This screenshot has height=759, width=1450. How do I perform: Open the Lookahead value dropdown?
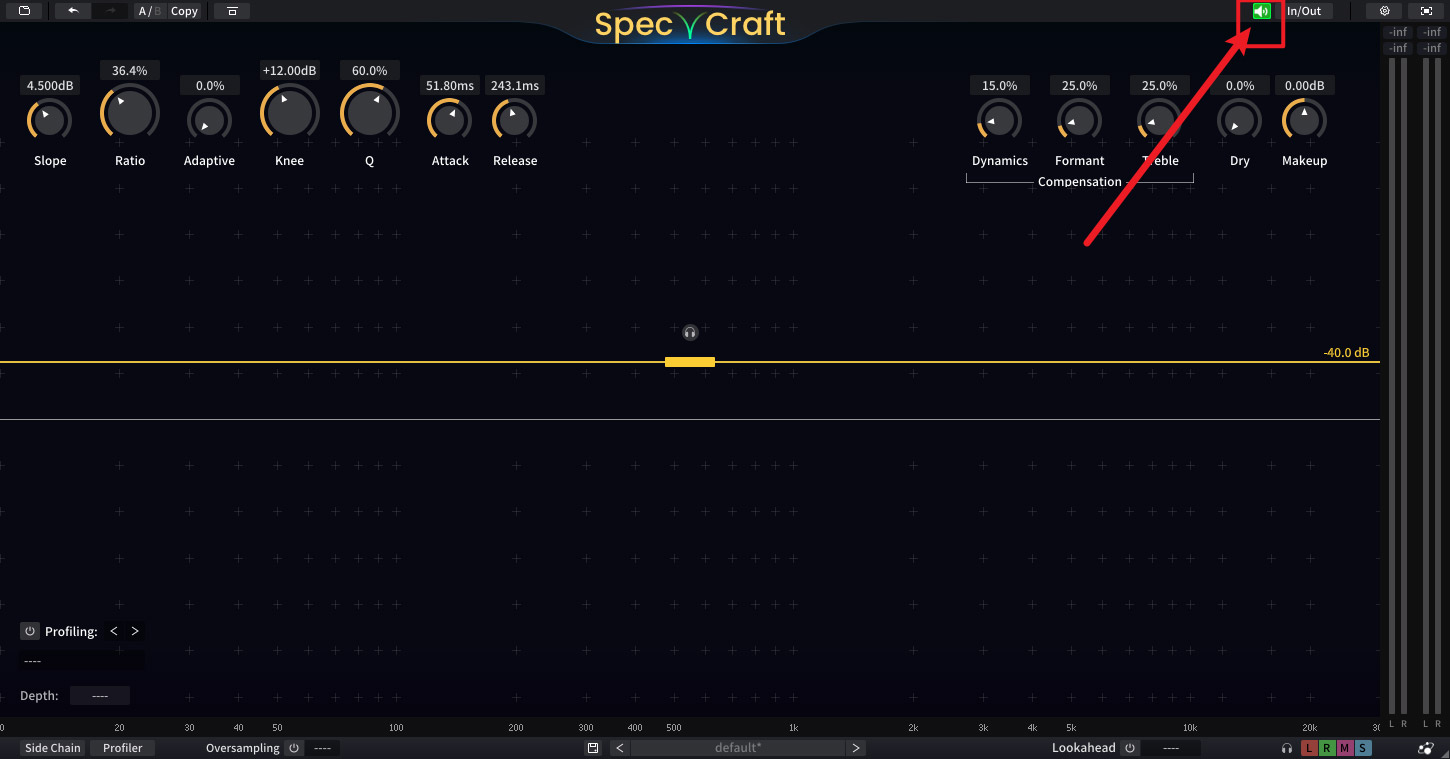(1171, 748)
